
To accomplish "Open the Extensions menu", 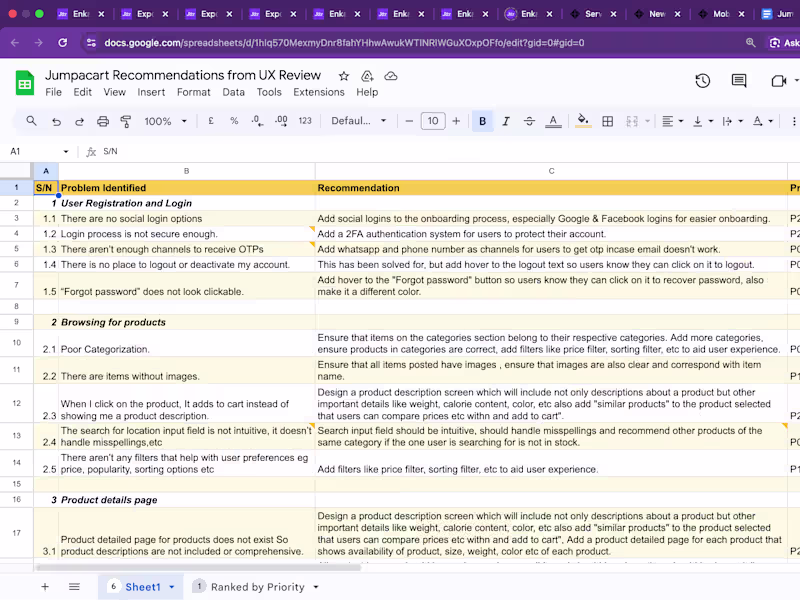I will click(318, 92).
